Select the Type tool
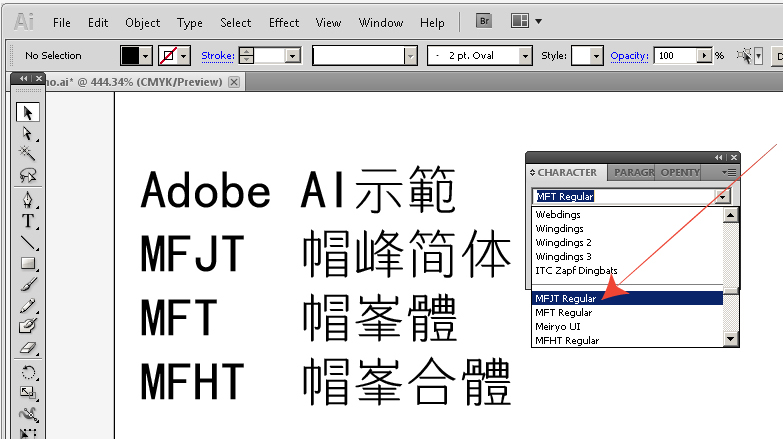This screenshot has height=439, width=783. pos(27,221)
